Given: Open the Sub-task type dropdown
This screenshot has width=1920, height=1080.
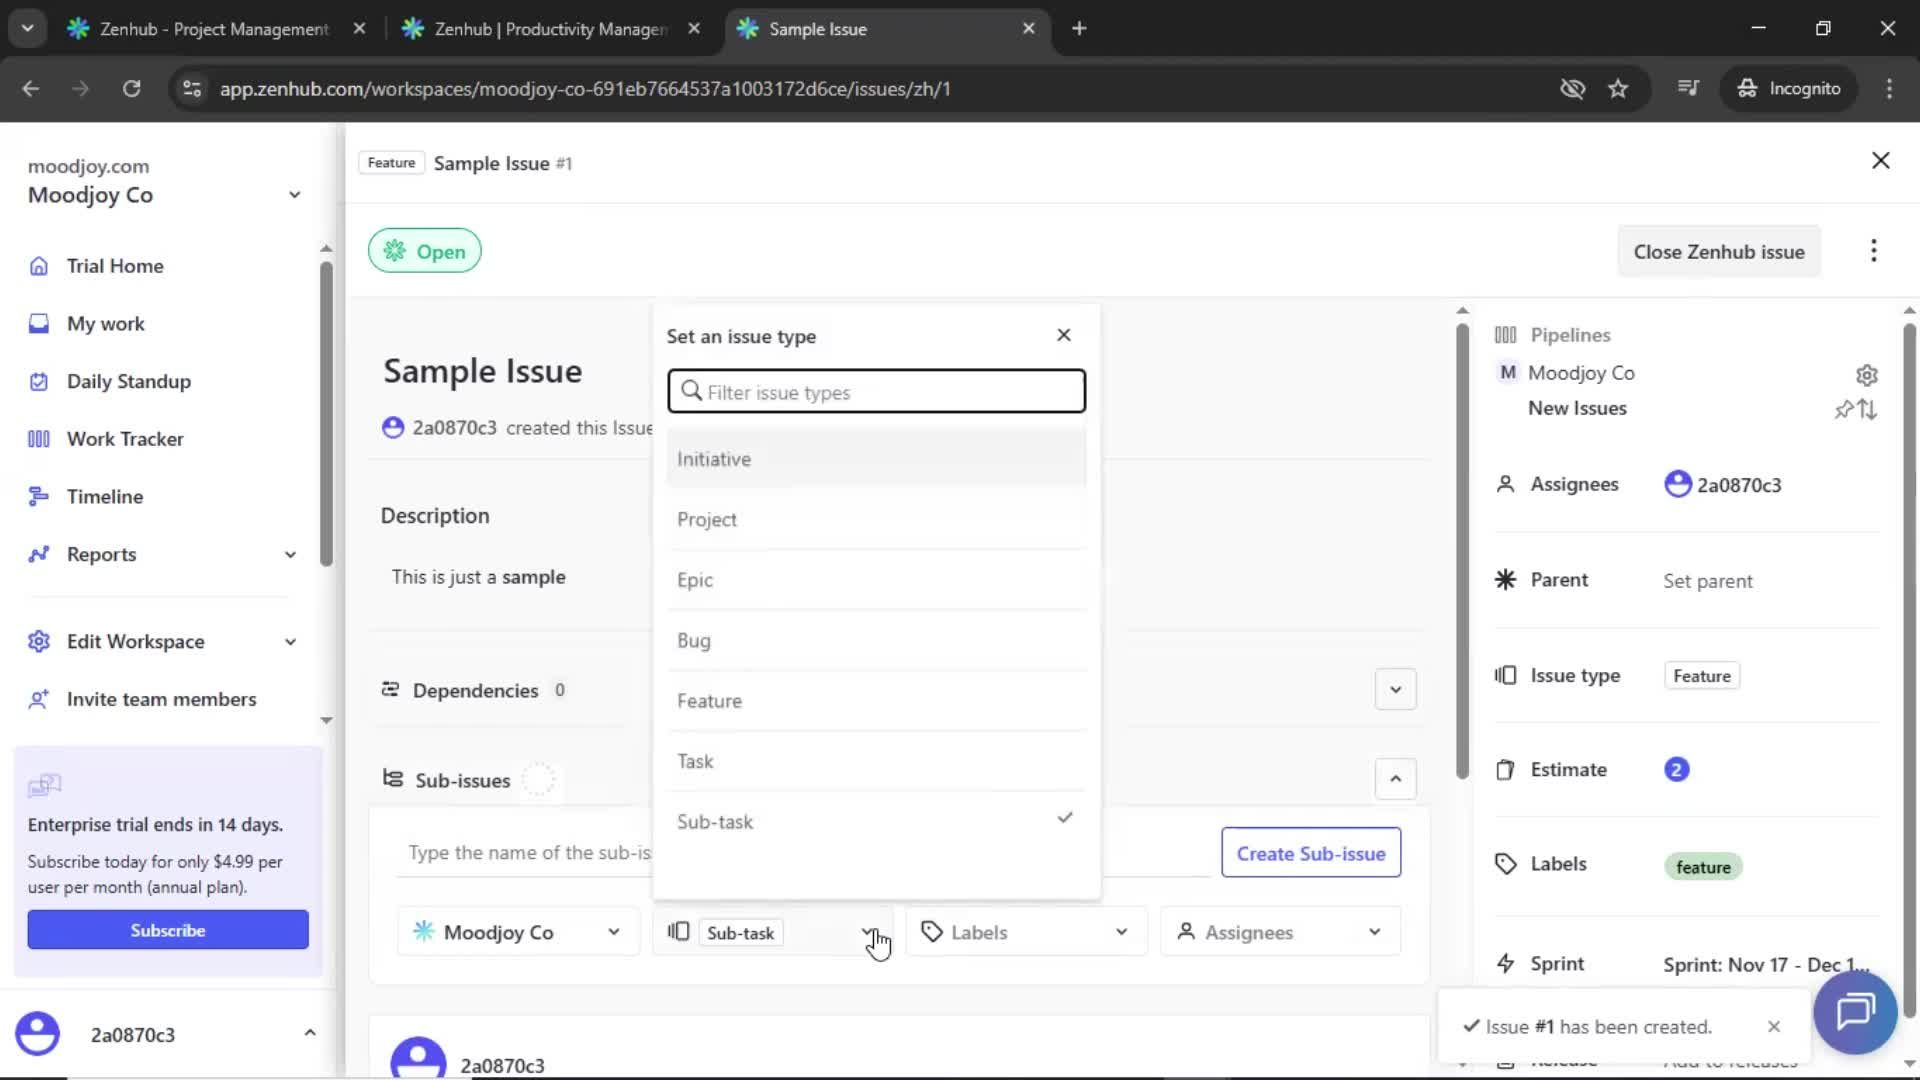Looking at the screenshot, I should 868,931.
